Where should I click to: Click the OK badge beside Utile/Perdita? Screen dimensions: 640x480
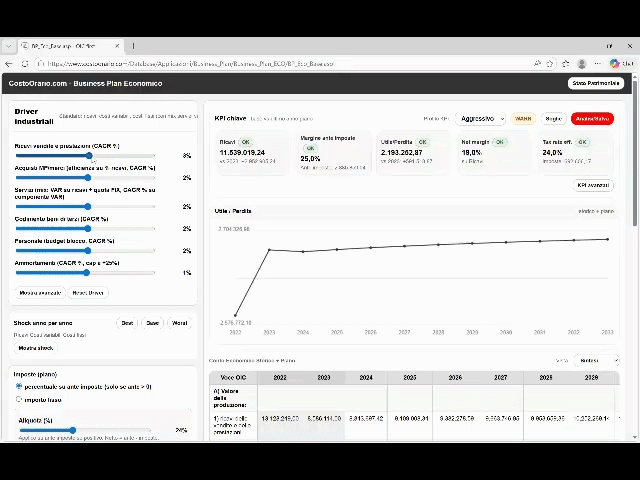point(423,142)
